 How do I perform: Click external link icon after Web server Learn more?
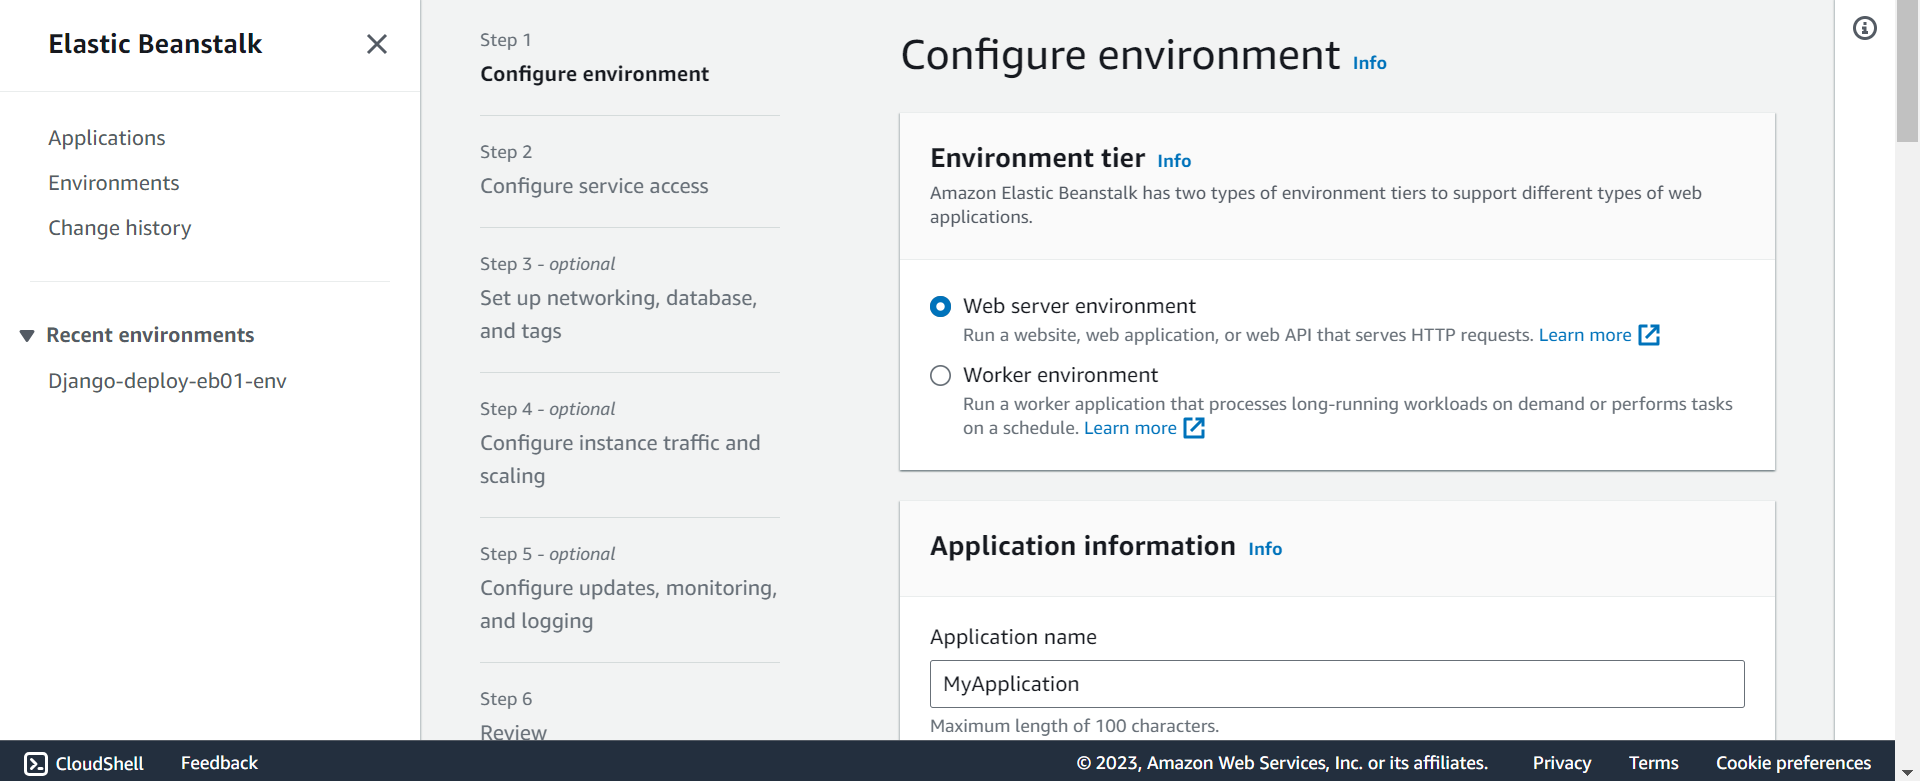tap(1649, 335)
